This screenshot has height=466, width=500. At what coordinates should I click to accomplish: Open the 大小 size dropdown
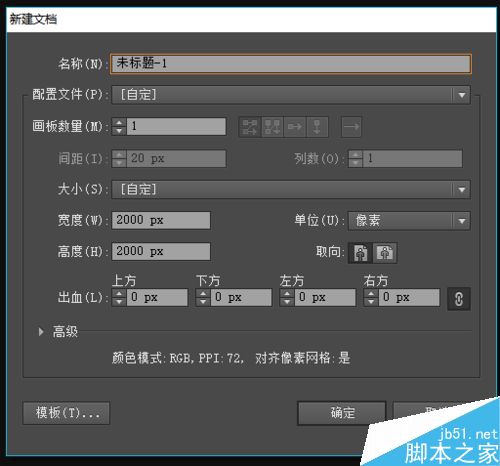tap(291, 190)
